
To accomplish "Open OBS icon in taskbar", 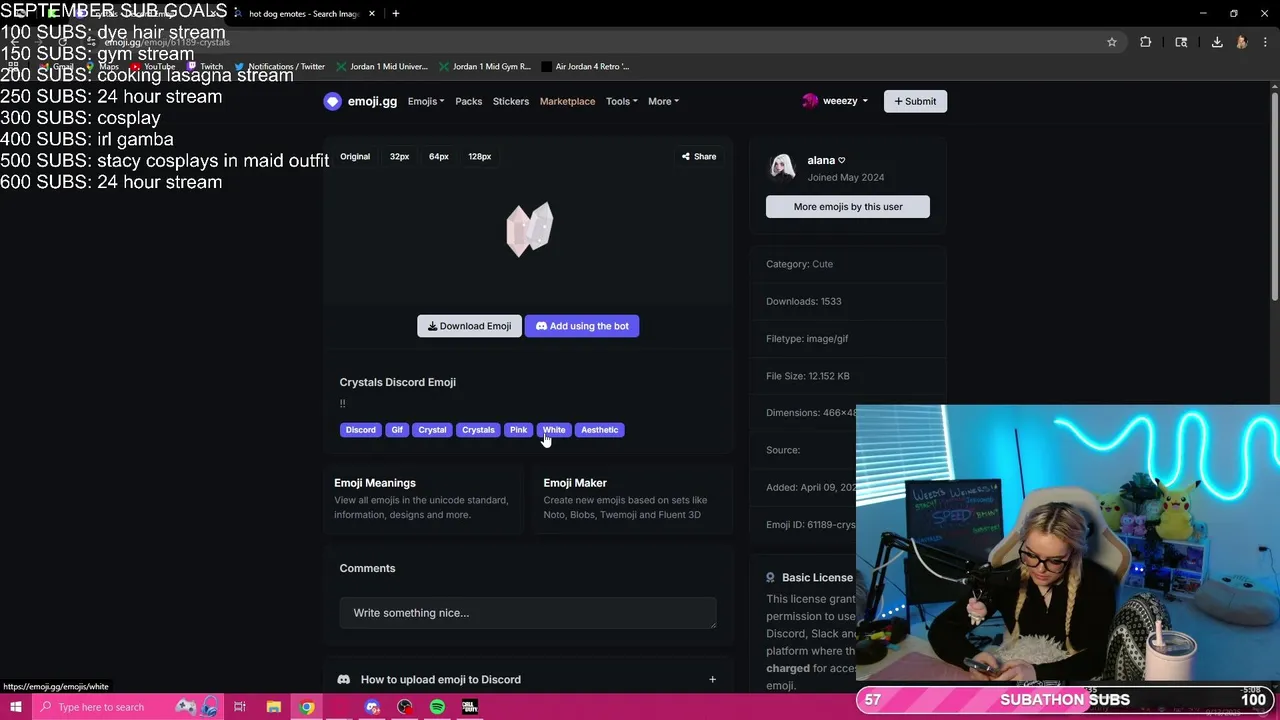I will [x=405, y=707].
